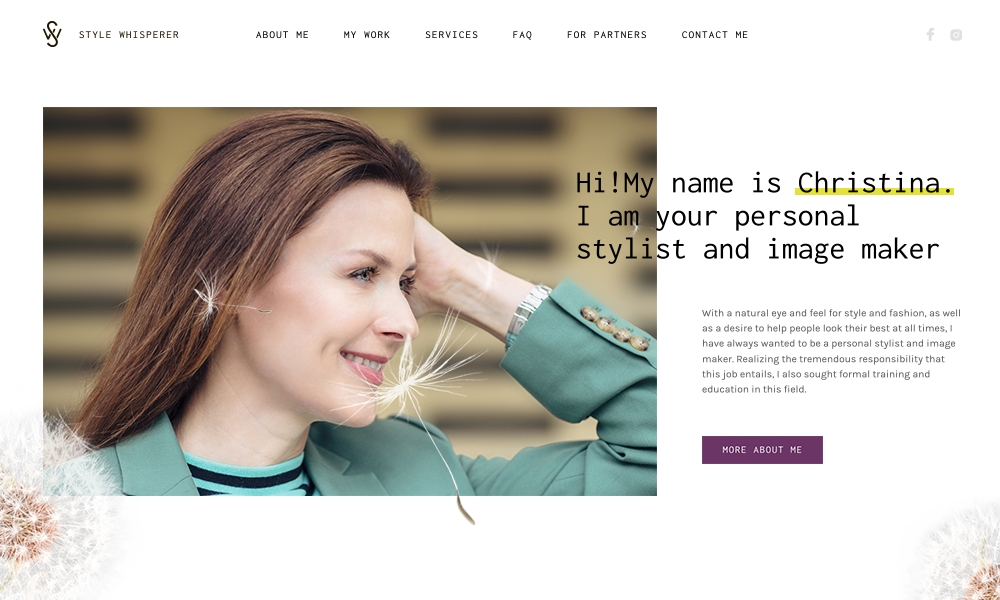The image size is (1000, 600).
Task: Click the yellow-highlighted name Christina
Action: tap(874, 183)
